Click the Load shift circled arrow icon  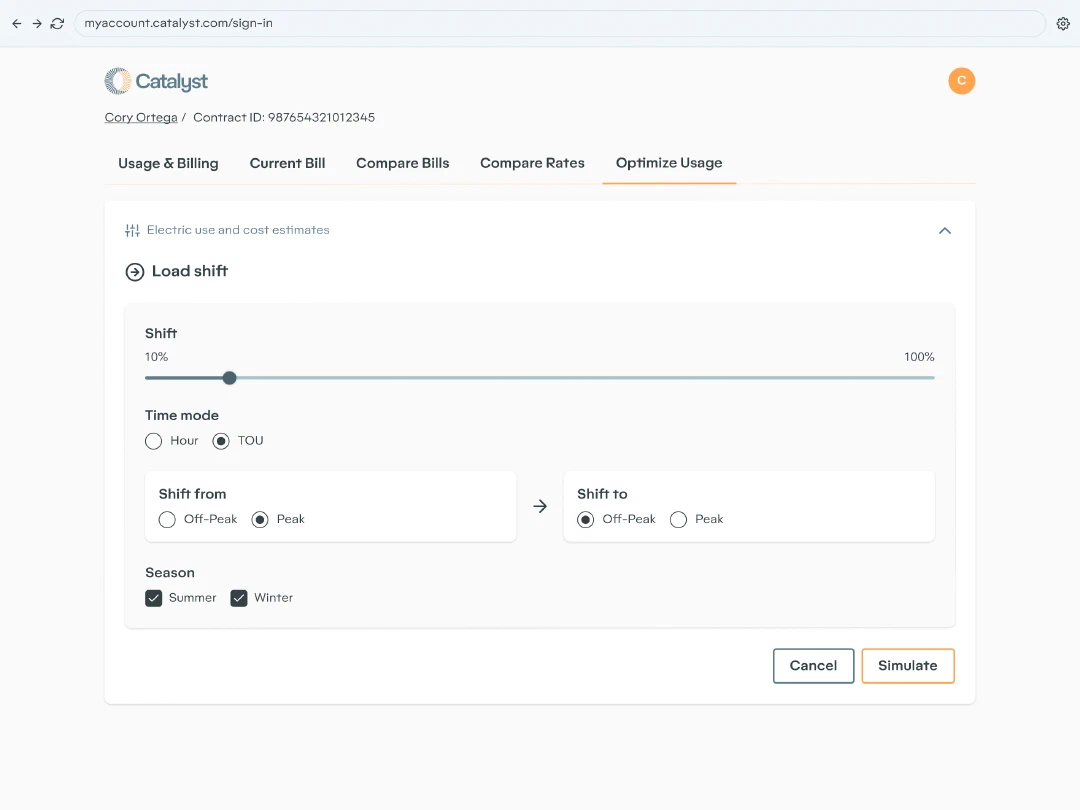(x=135, y=272)
